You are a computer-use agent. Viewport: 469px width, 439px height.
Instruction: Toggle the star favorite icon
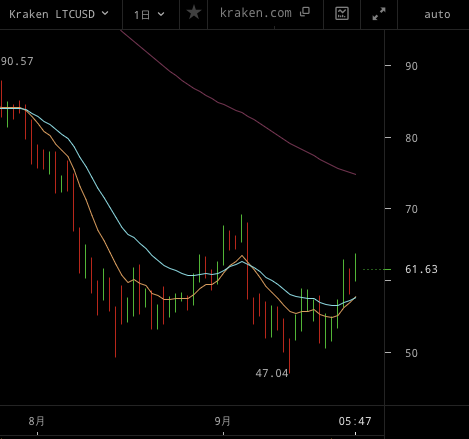click(x=194, y=13)
